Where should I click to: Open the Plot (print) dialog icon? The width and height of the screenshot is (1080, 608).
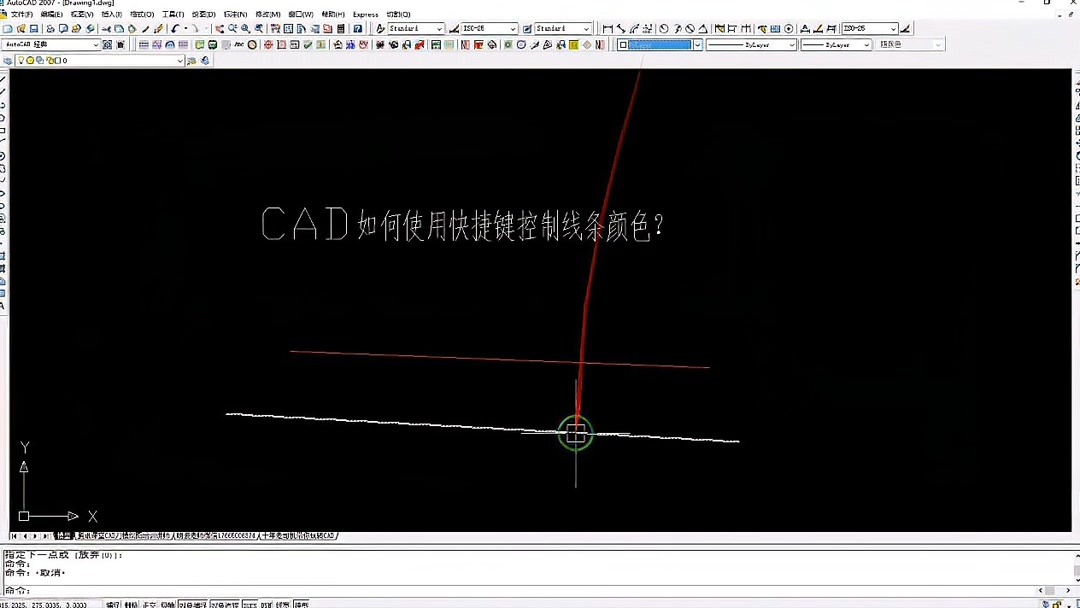tap(48, 28)
